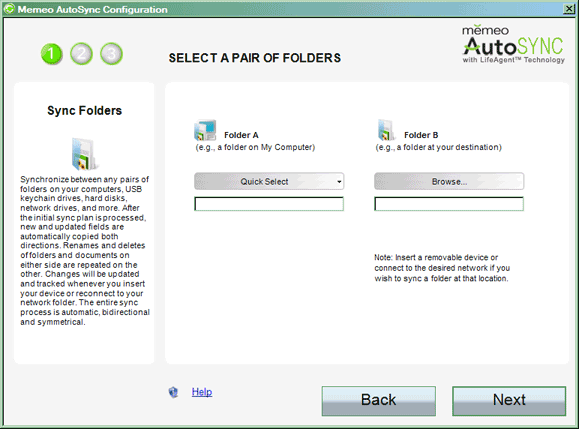Click the Folder A computer icon
The width and height of the screenshot is (579, 429).
tap(205, 130)
